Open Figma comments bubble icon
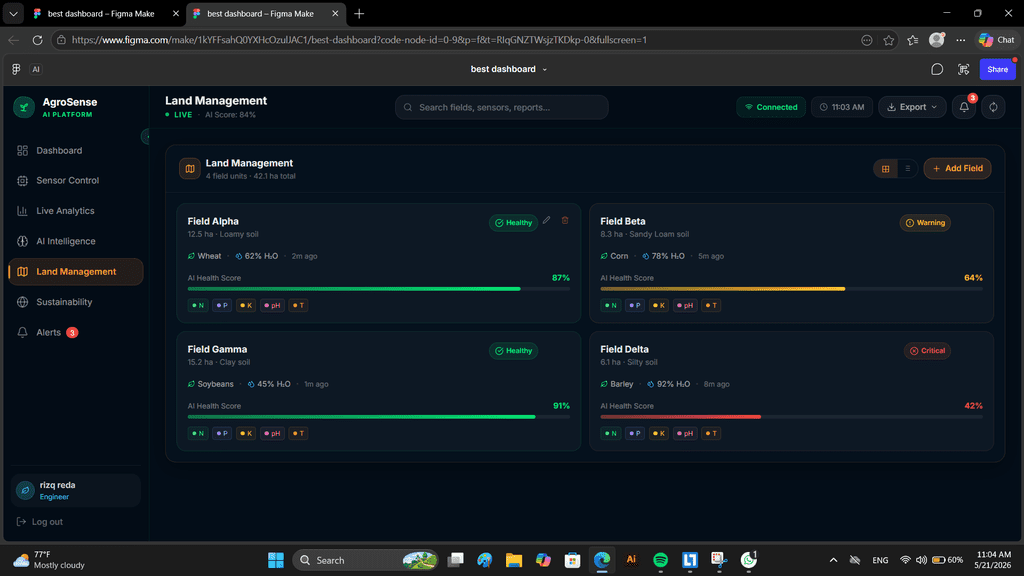Viewport: 1024px width, 576px height. (x=936, y=69)
